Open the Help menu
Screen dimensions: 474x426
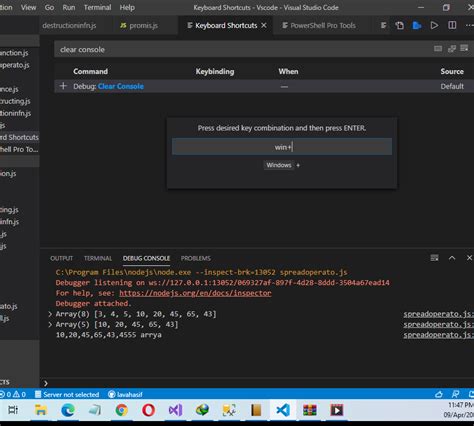127,7
